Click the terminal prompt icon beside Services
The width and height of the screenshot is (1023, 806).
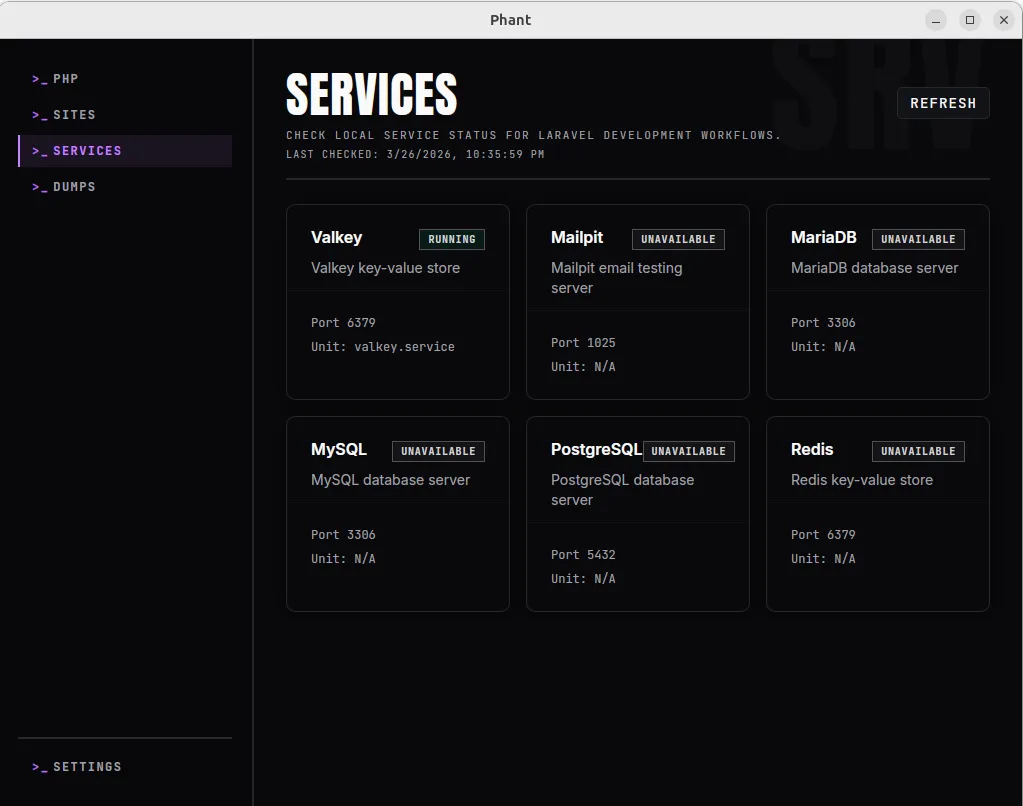pyautogui.click(x=39, y=151)
